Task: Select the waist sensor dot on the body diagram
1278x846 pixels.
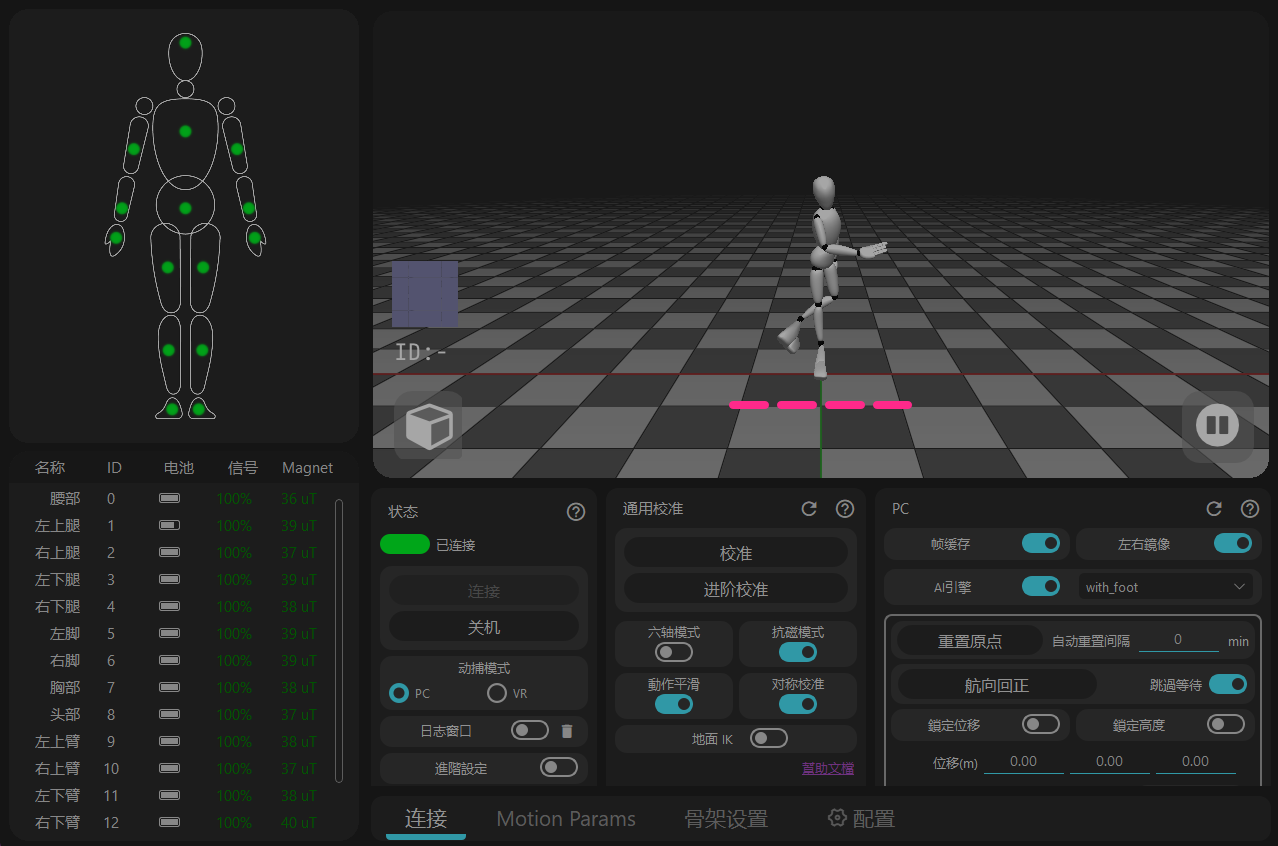Action: click(185, 208)
